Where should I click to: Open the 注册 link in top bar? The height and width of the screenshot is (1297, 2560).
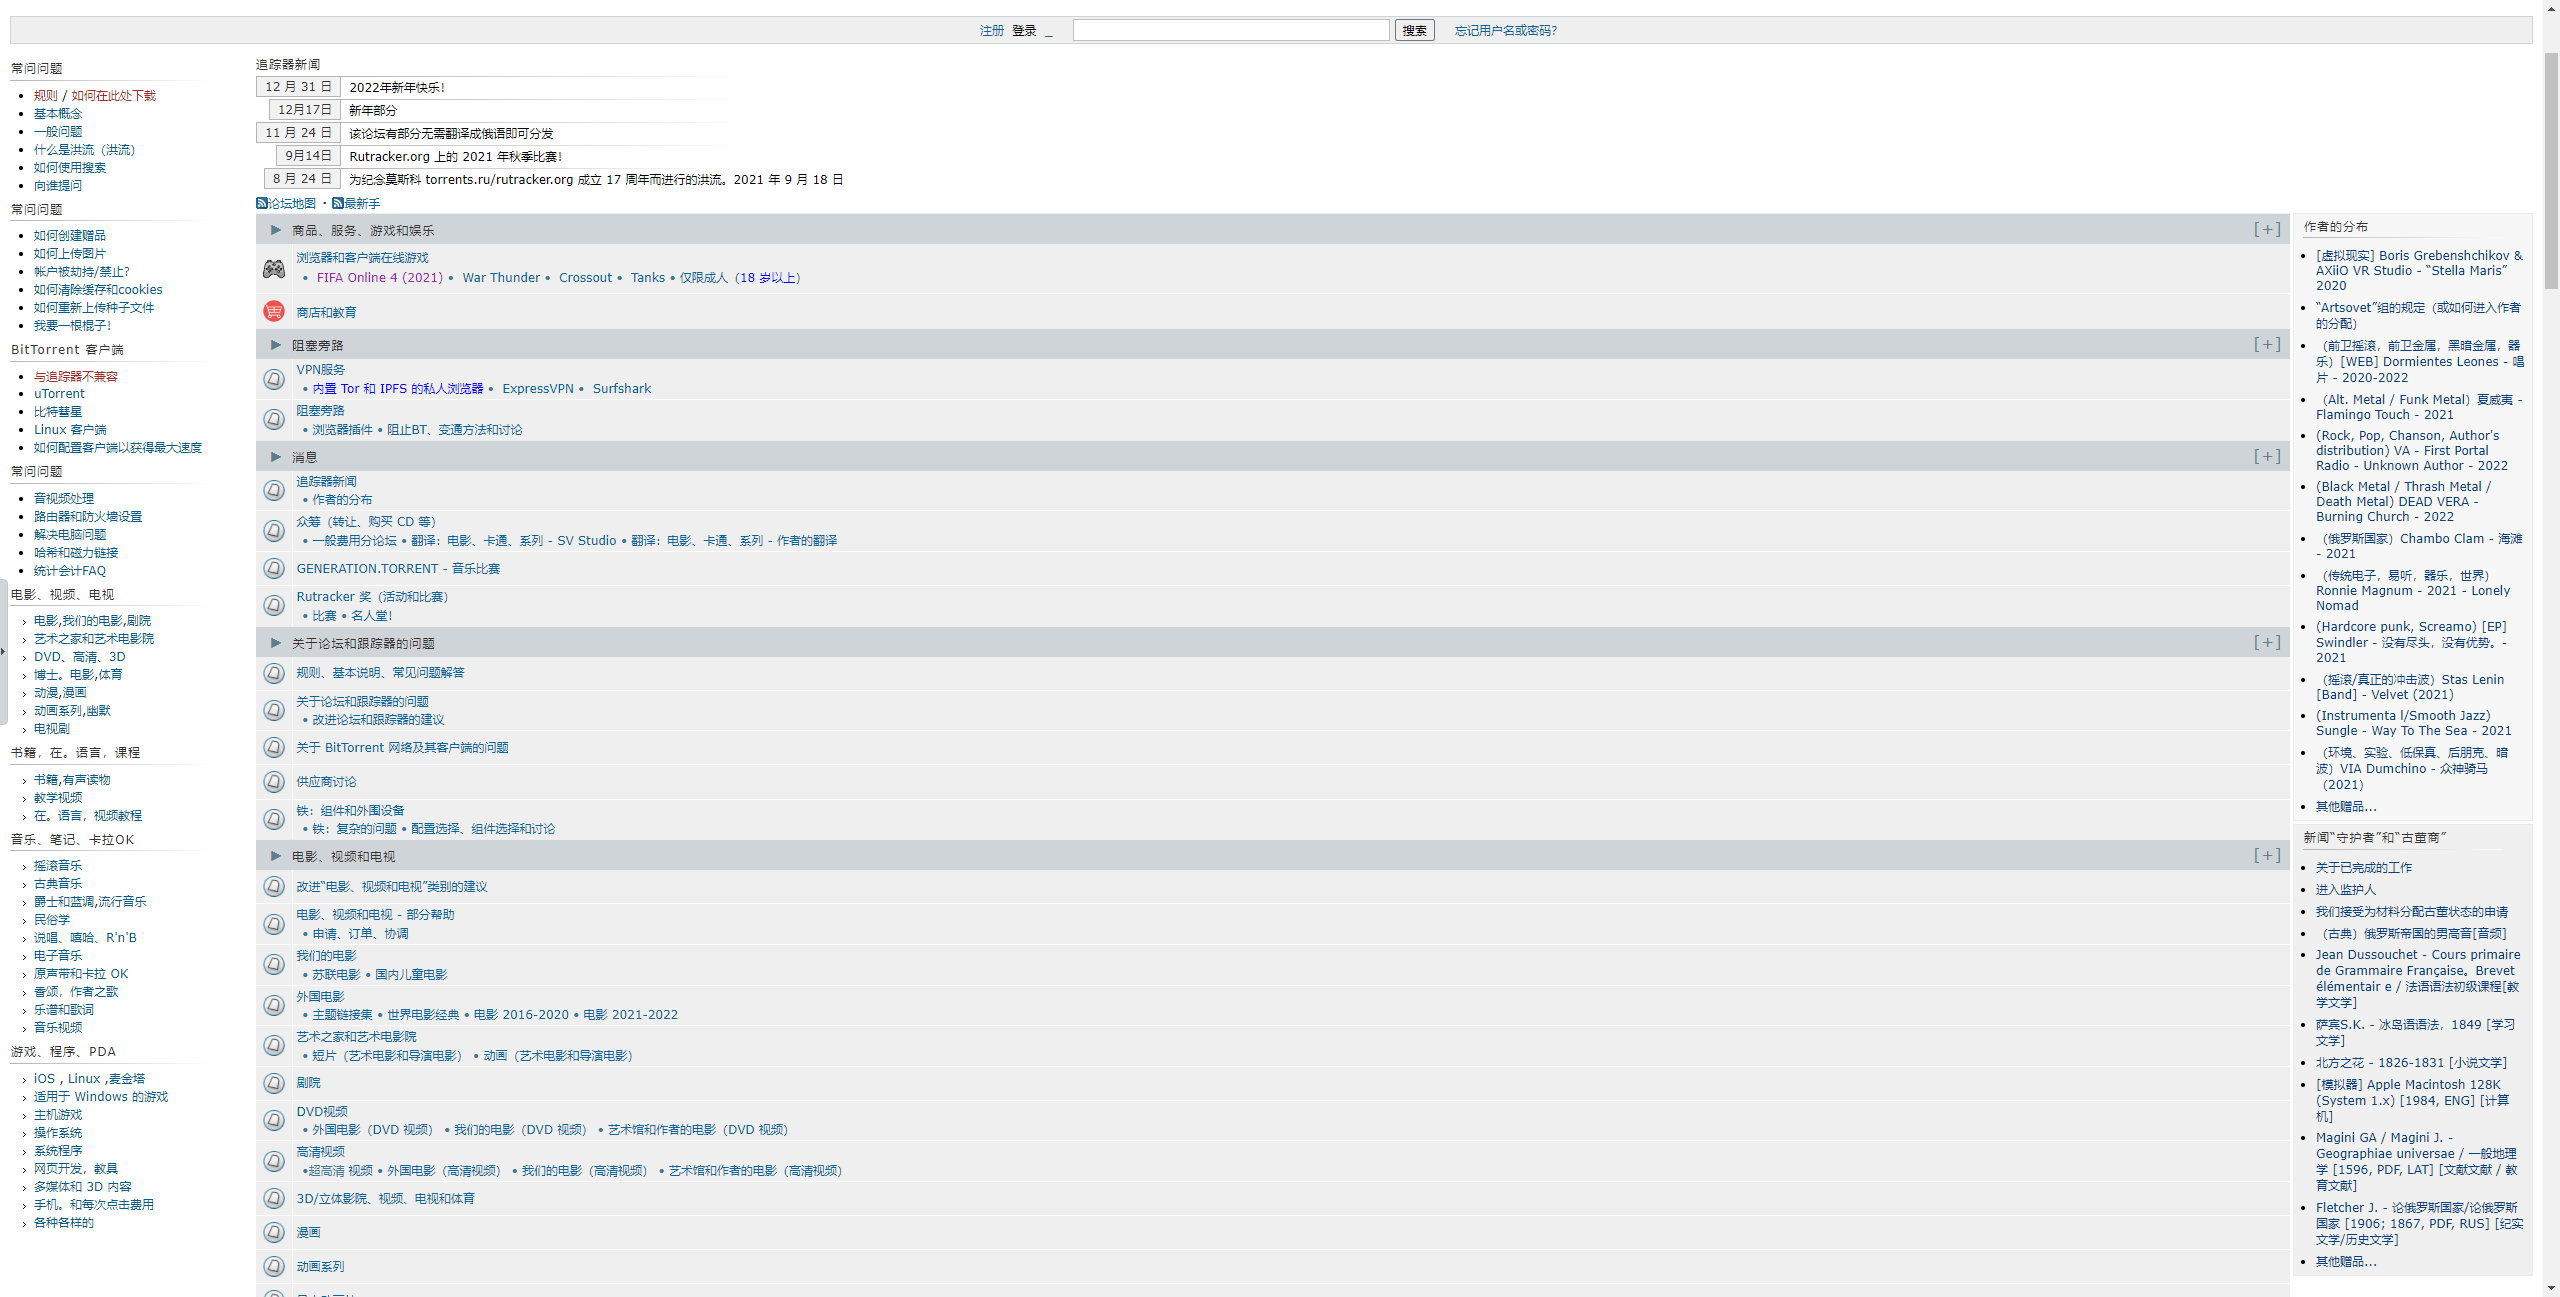point(991,31)
